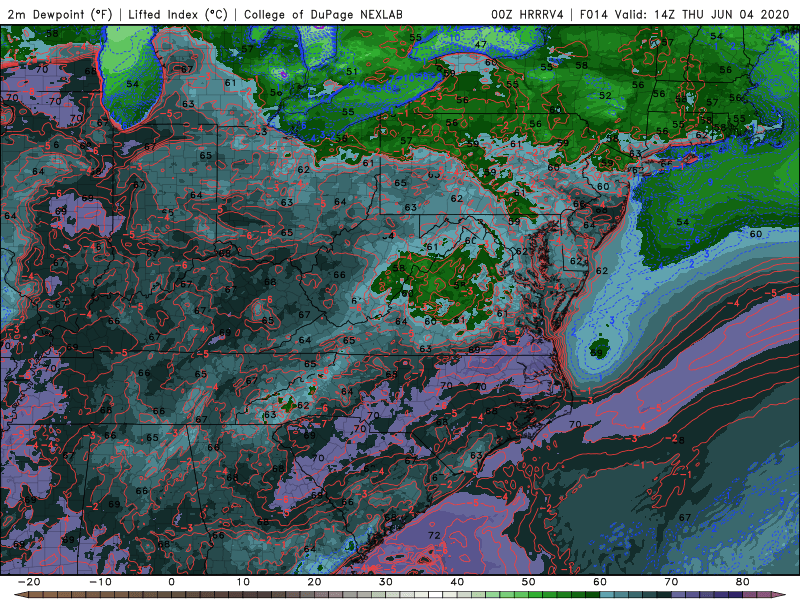Click the 50 label on the color scale
The image size is (800, 600).
pos(529,582)
